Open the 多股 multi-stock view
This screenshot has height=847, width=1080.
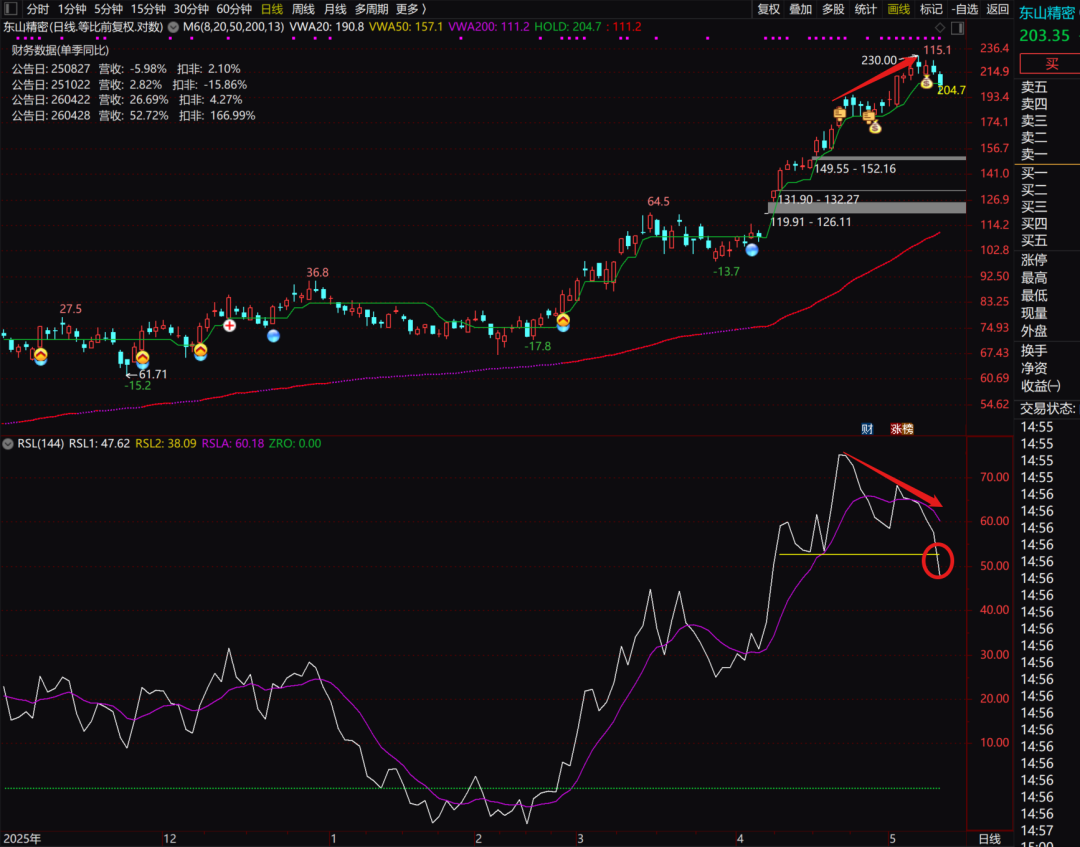pyautogui.click(x=833, y=9)
